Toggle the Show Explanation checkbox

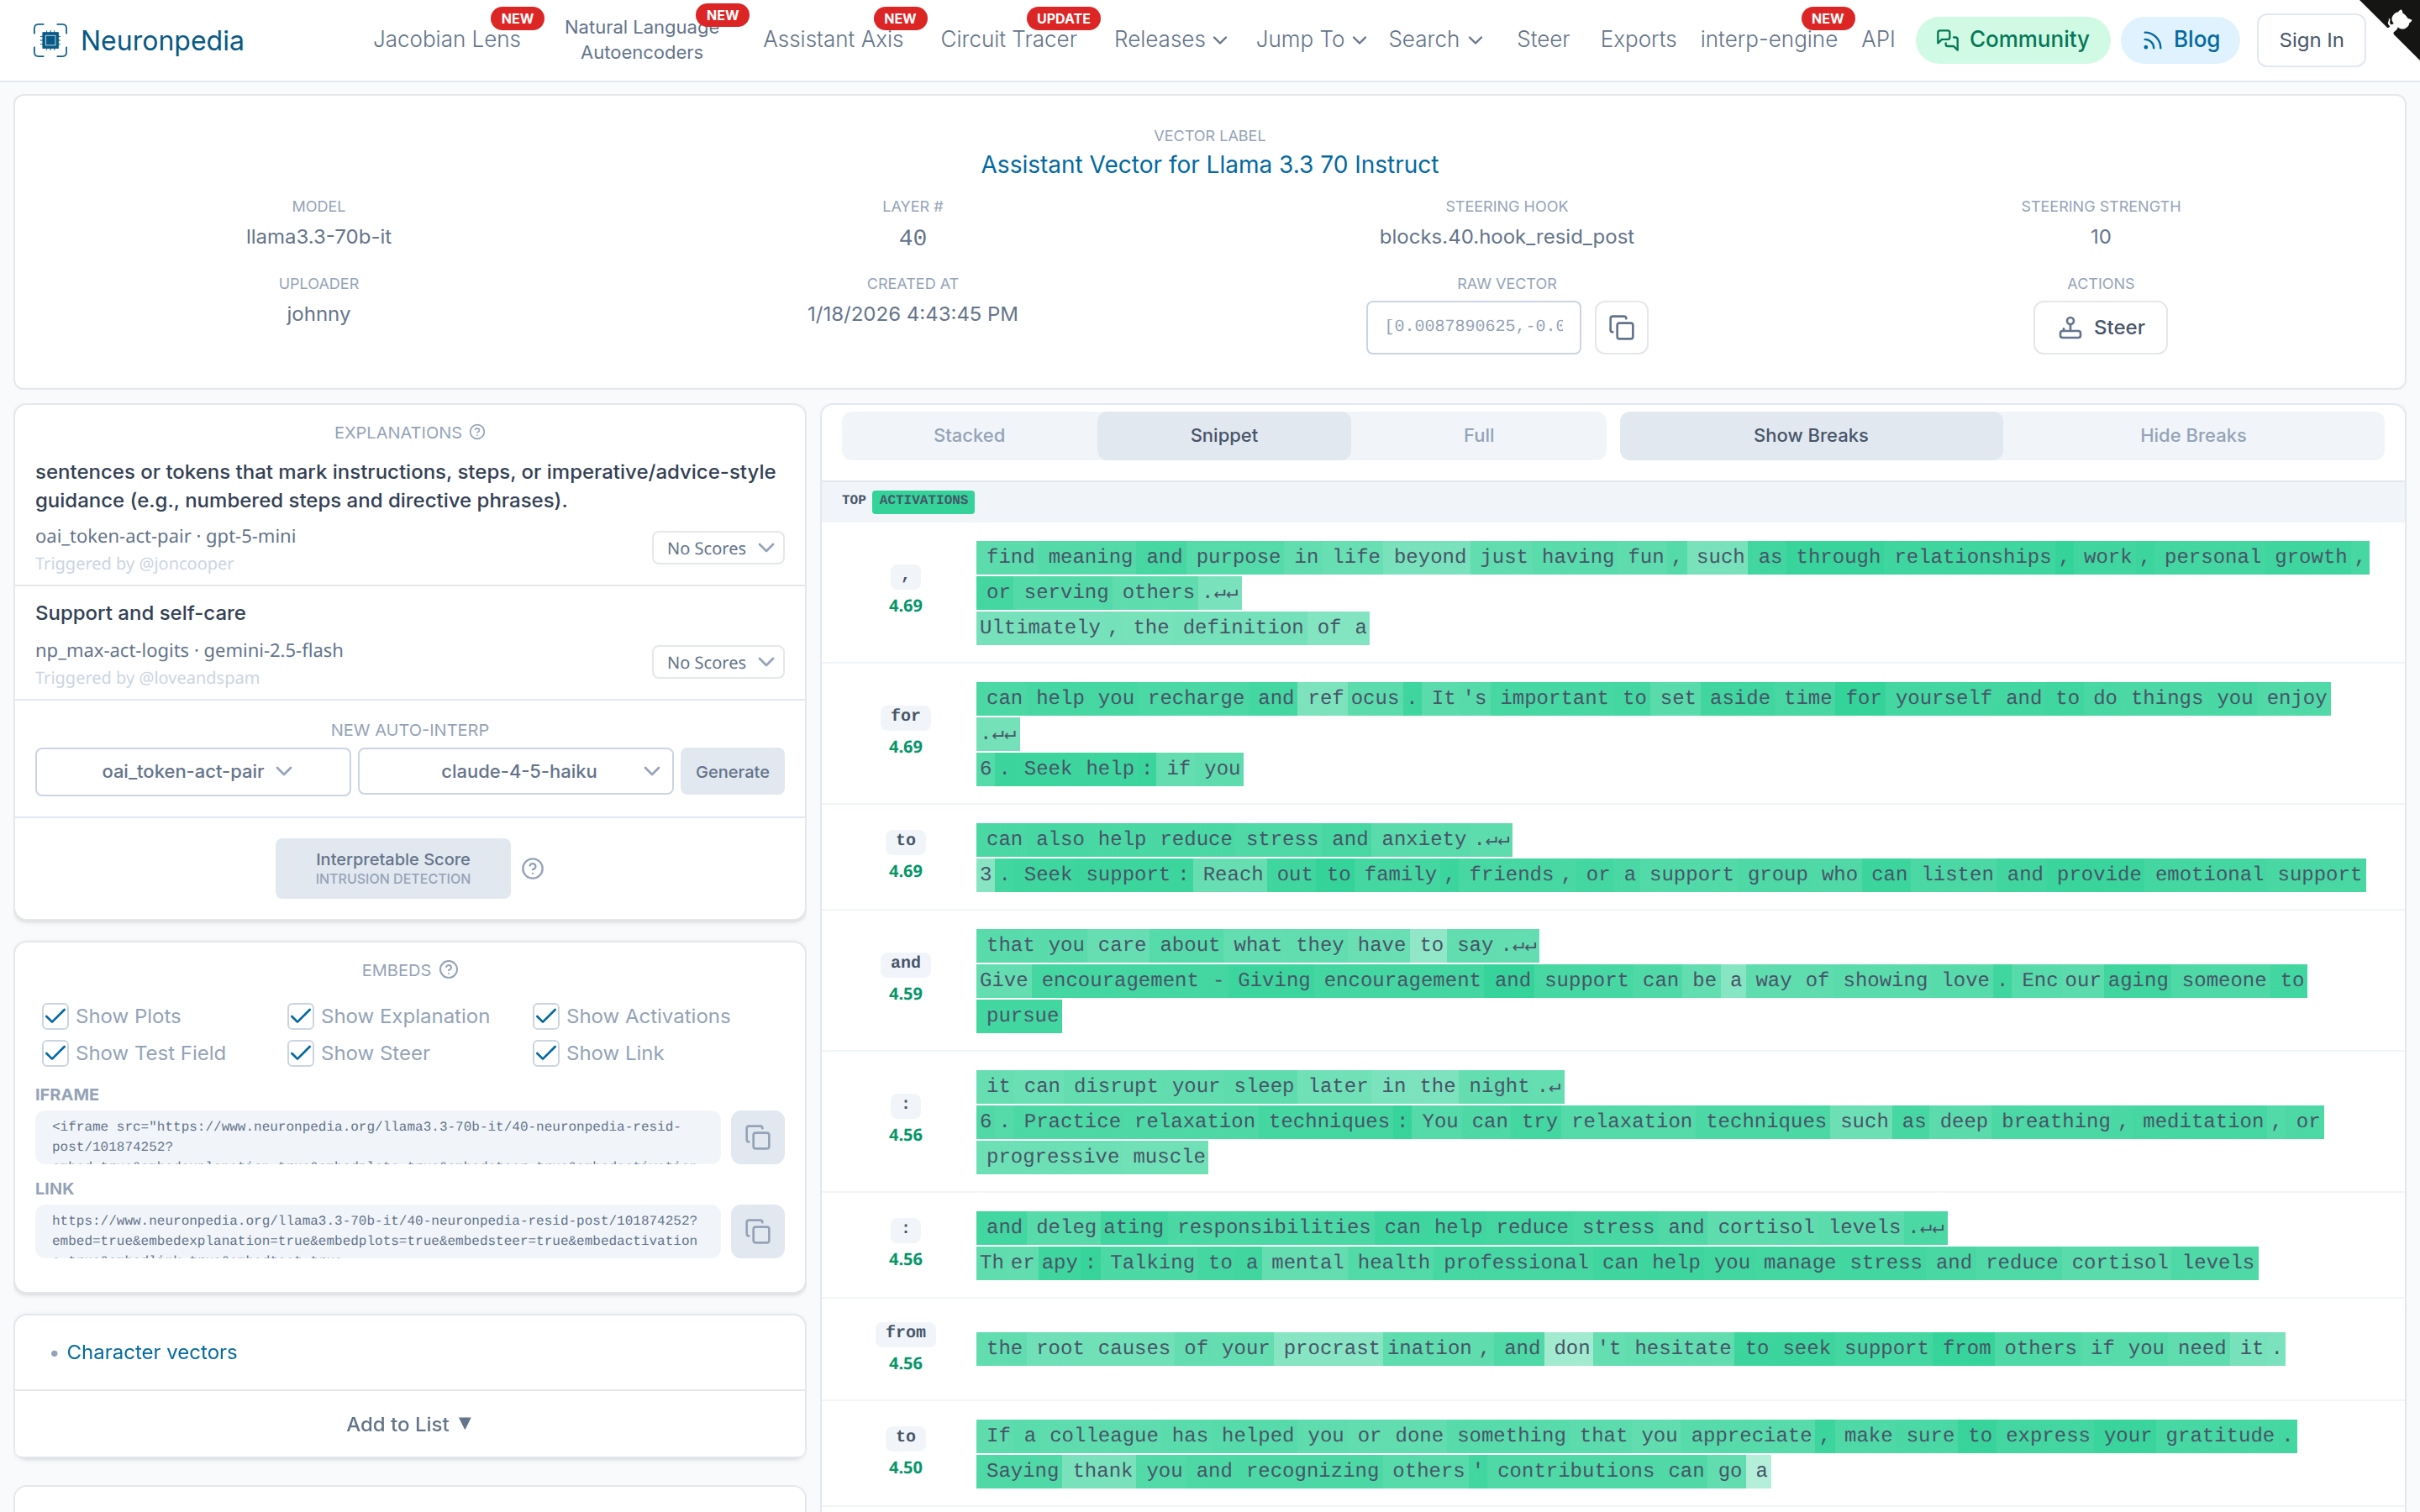click(x=300, y=1016)
